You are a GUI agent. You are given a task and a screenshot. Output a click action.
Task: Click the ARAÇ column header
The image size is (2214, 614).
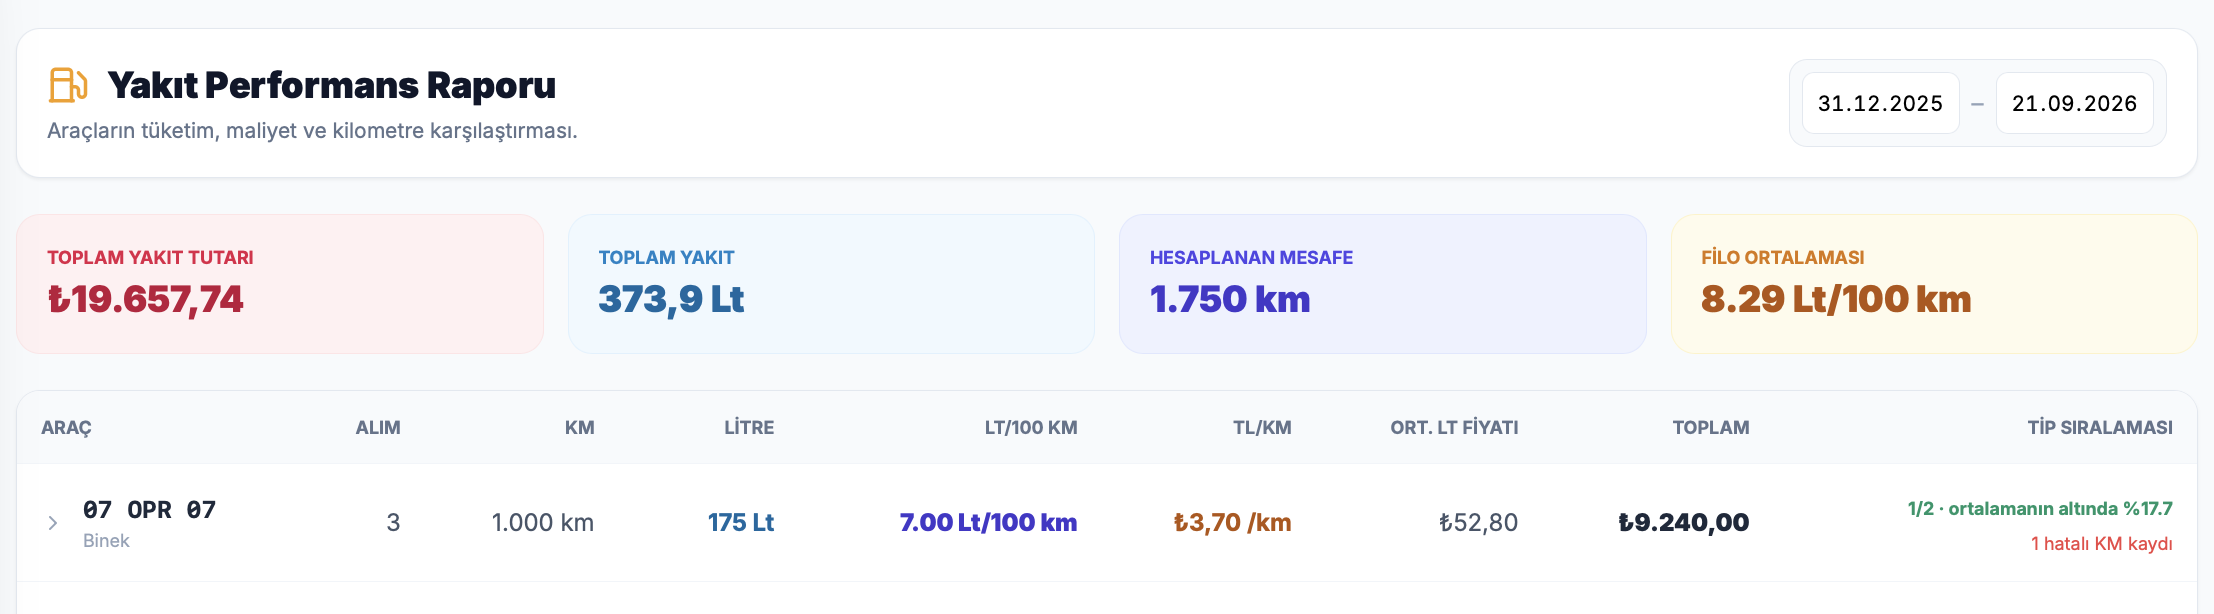[x=66, y=428]
